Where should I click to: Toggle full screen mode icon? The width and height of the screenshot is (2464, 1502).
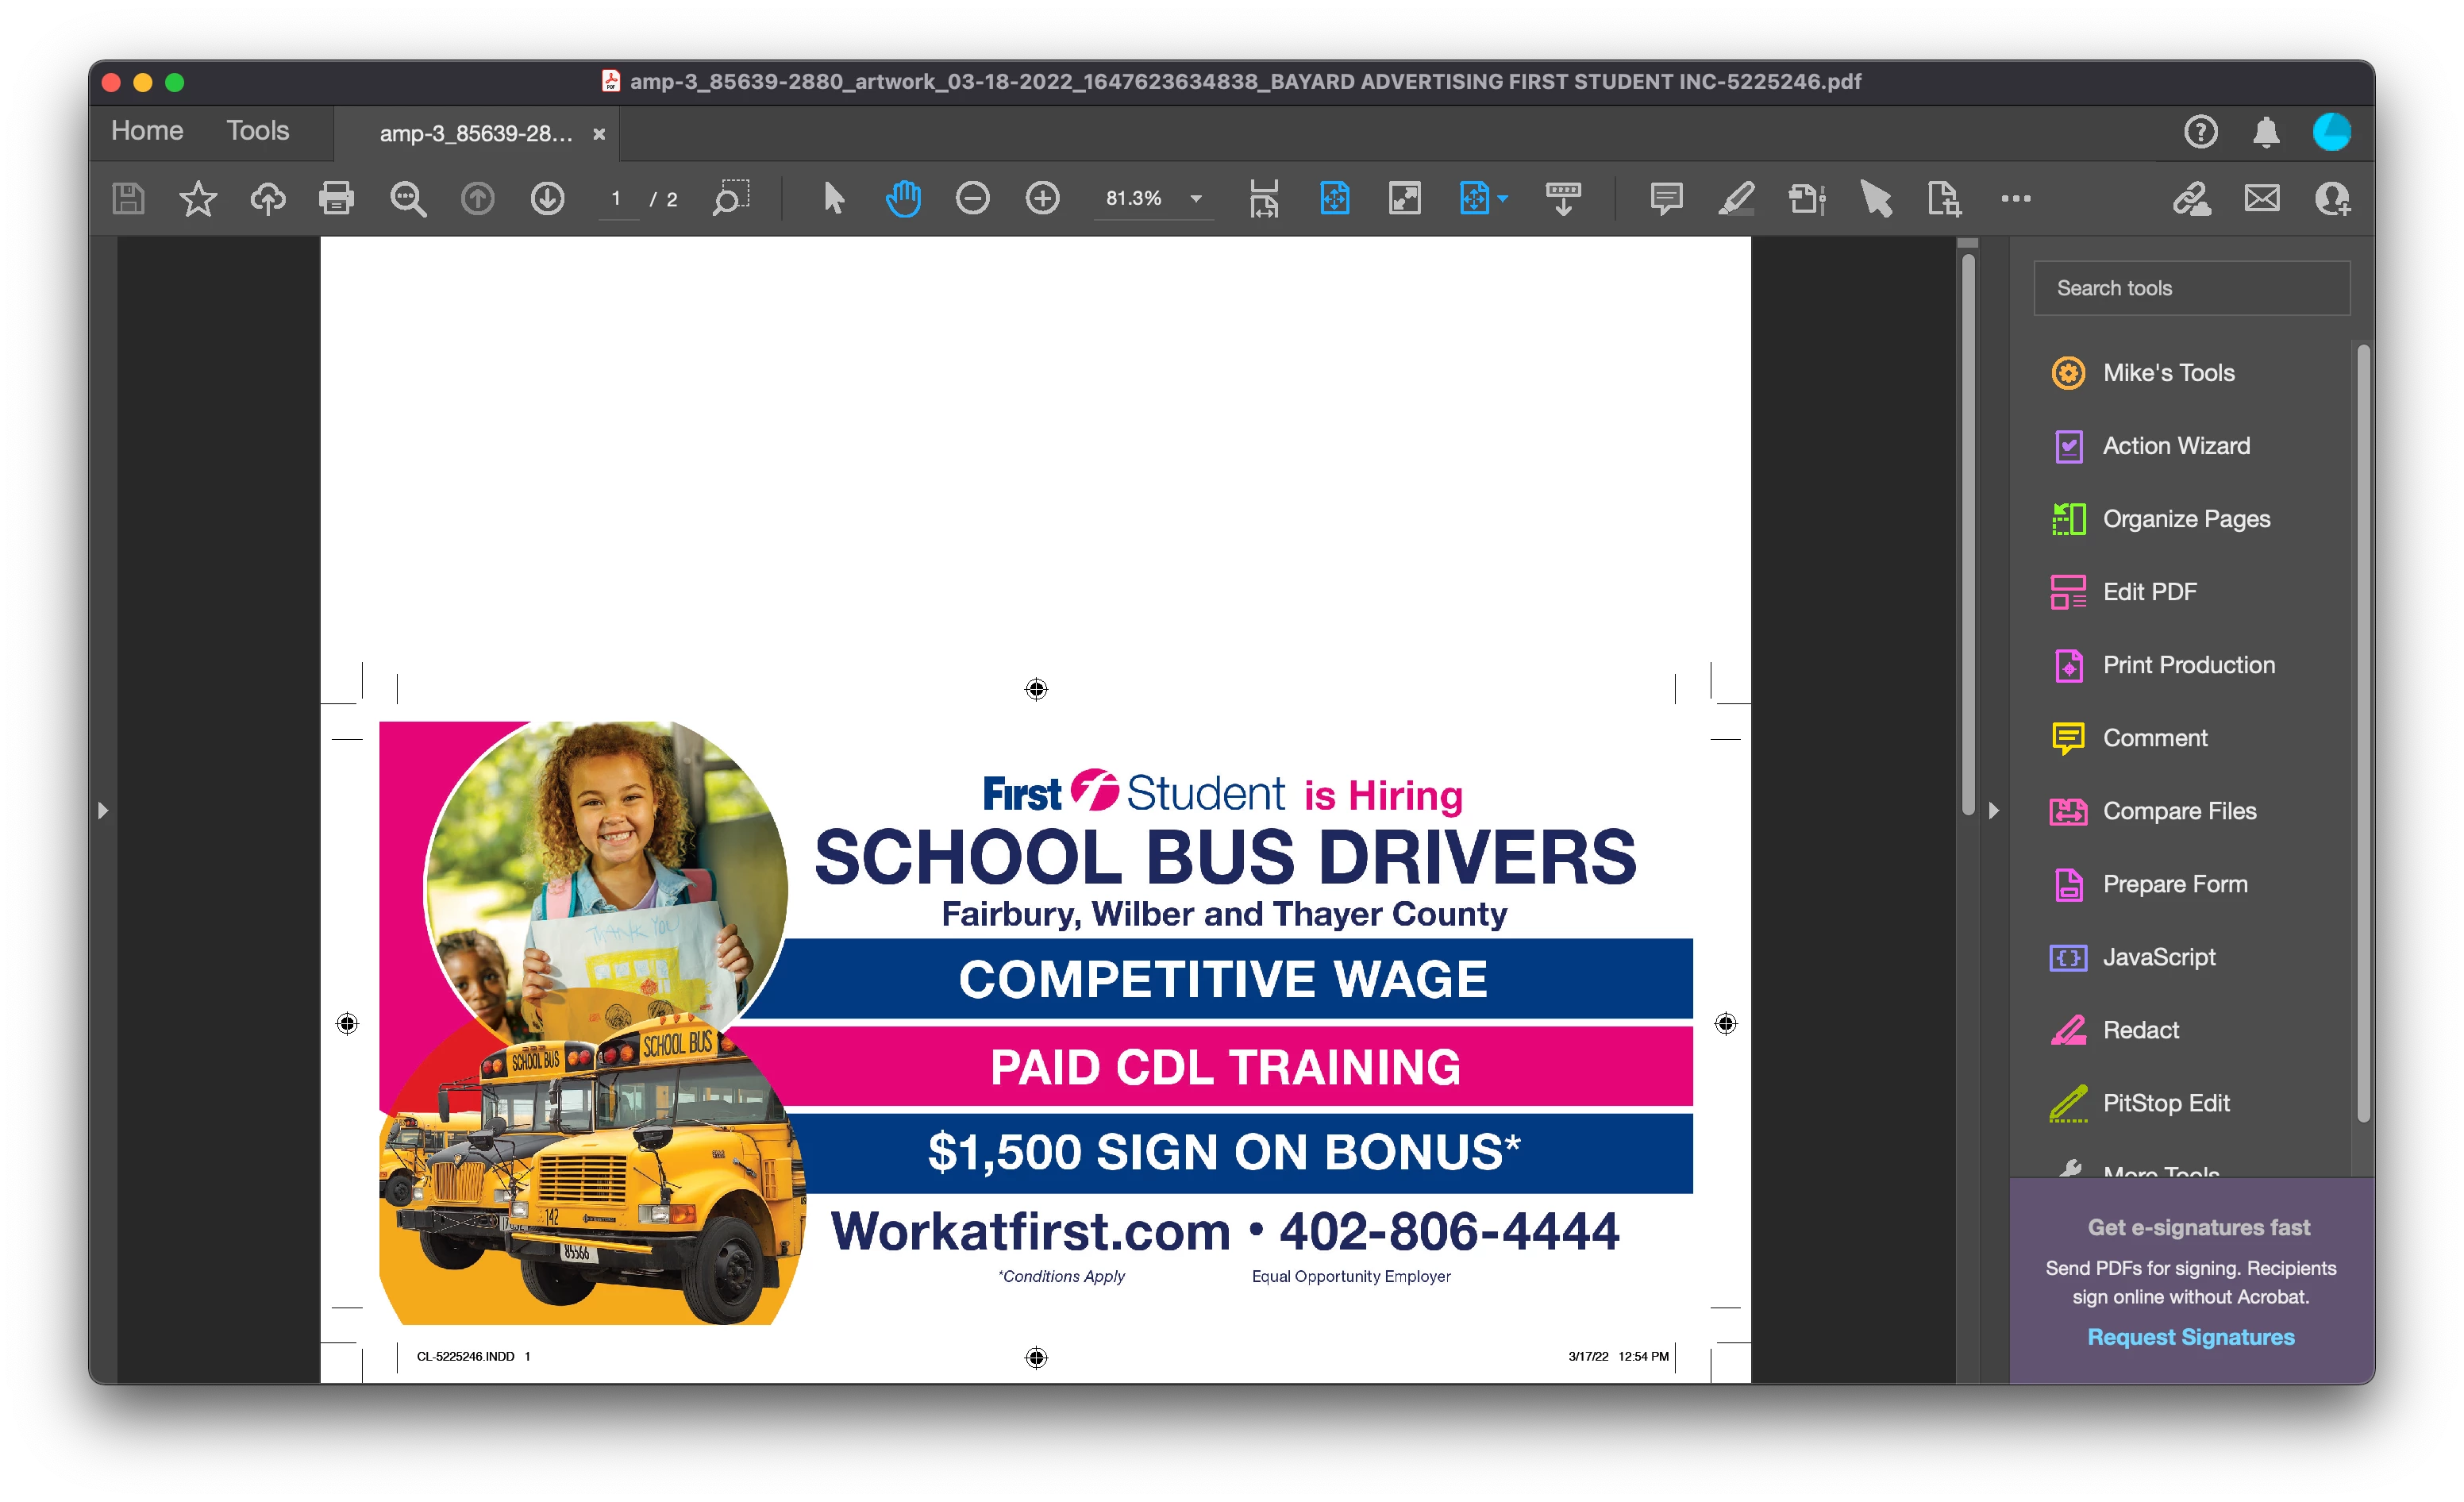tap(1405, 198)
